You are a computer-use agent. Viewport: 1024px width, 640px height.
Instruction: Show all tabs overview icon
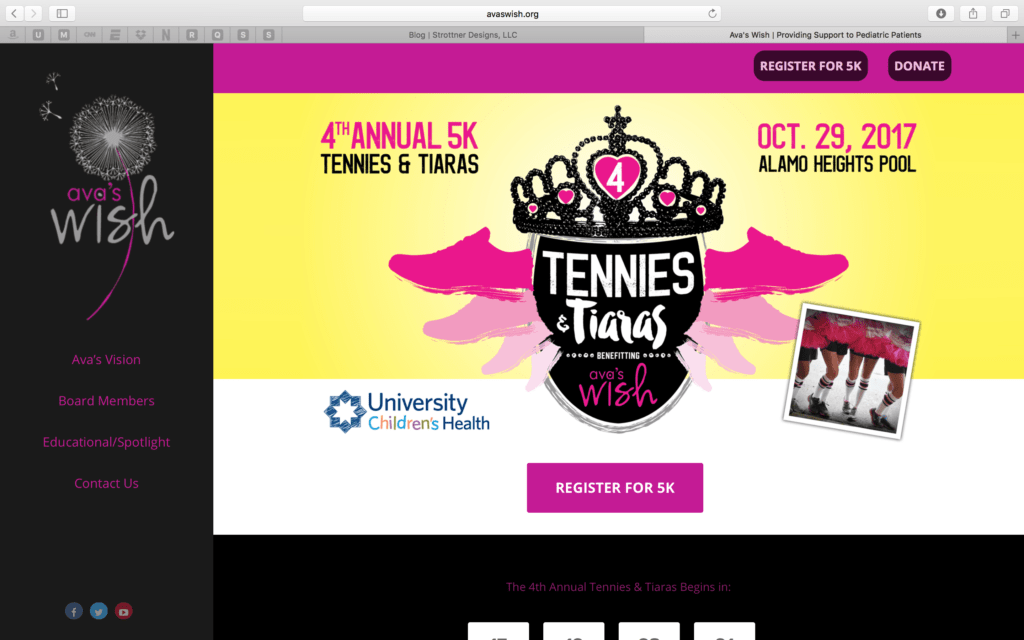point(1004,13)
